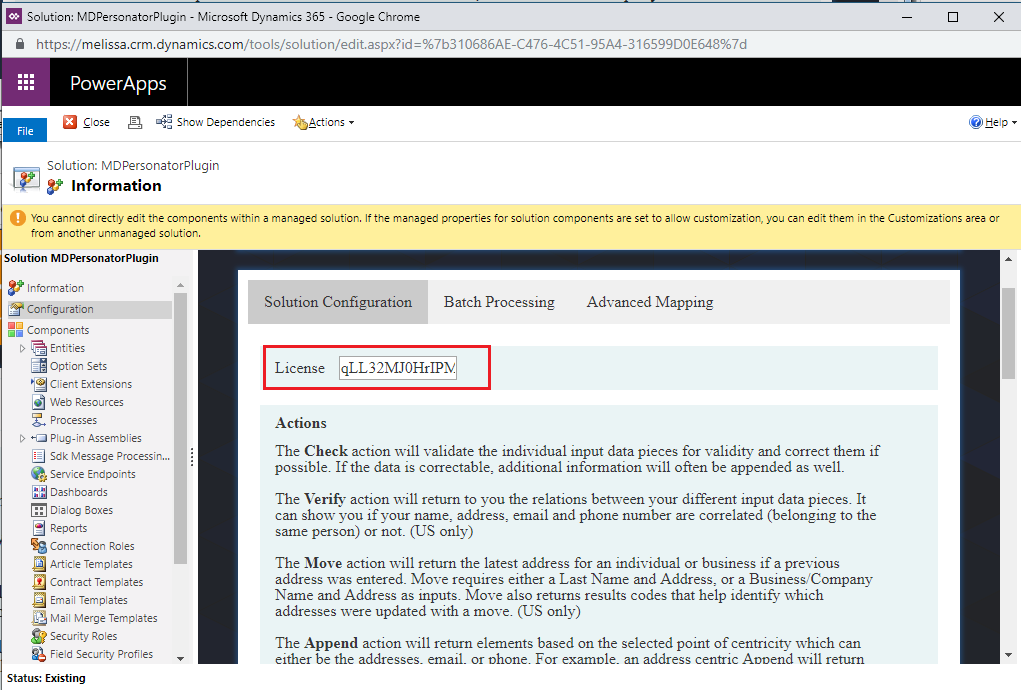The height and width of the screenshot is (691, 1023).
Task: Click the blue File button
Action: (x=25, y=131)
